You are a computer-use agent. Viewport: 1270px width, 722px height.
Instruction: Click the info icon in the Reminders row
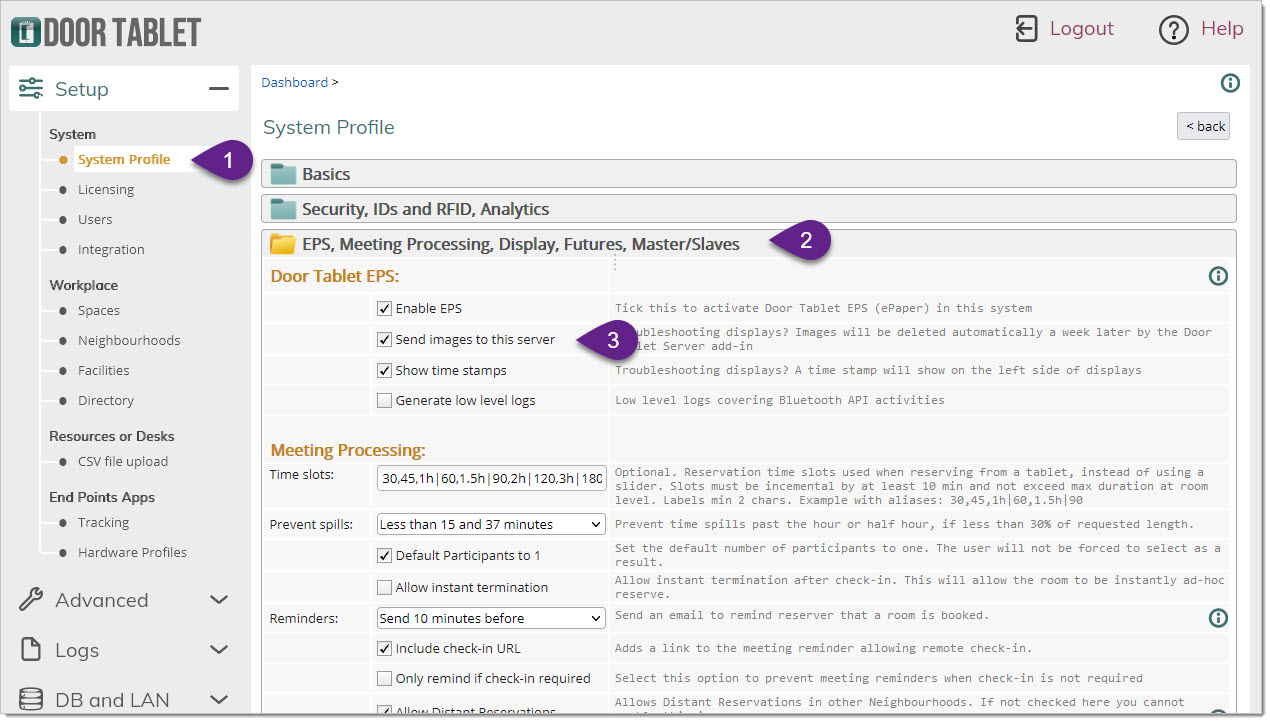pos(1217,618)
